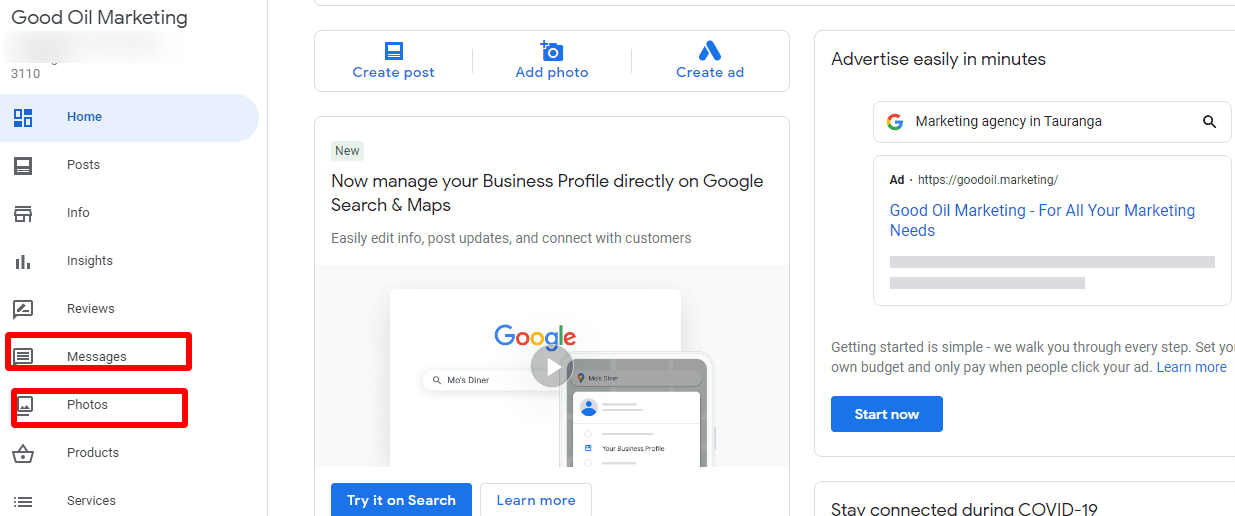Click the Good Oil Marketing ad headline
1235x516 pixels.
[1042, 221]
